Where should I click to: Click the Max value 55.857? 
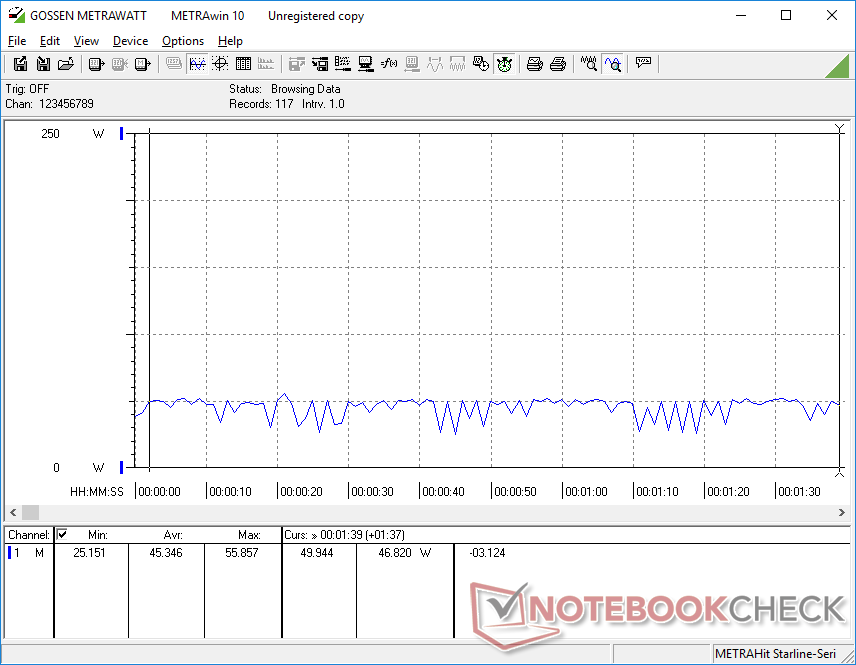point(241,553)
